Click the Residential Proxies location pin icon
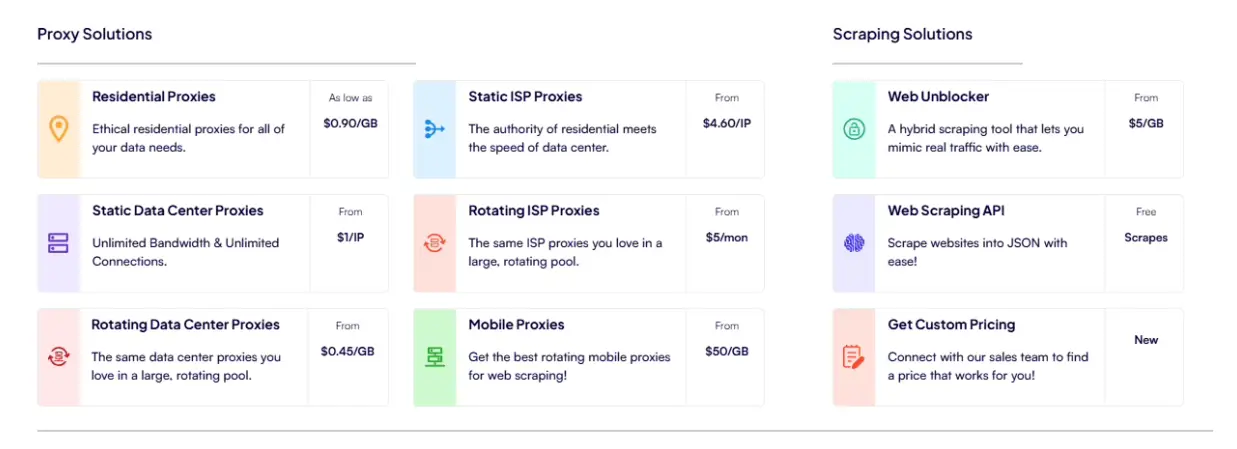1237x449 pixels. [59, 129]
